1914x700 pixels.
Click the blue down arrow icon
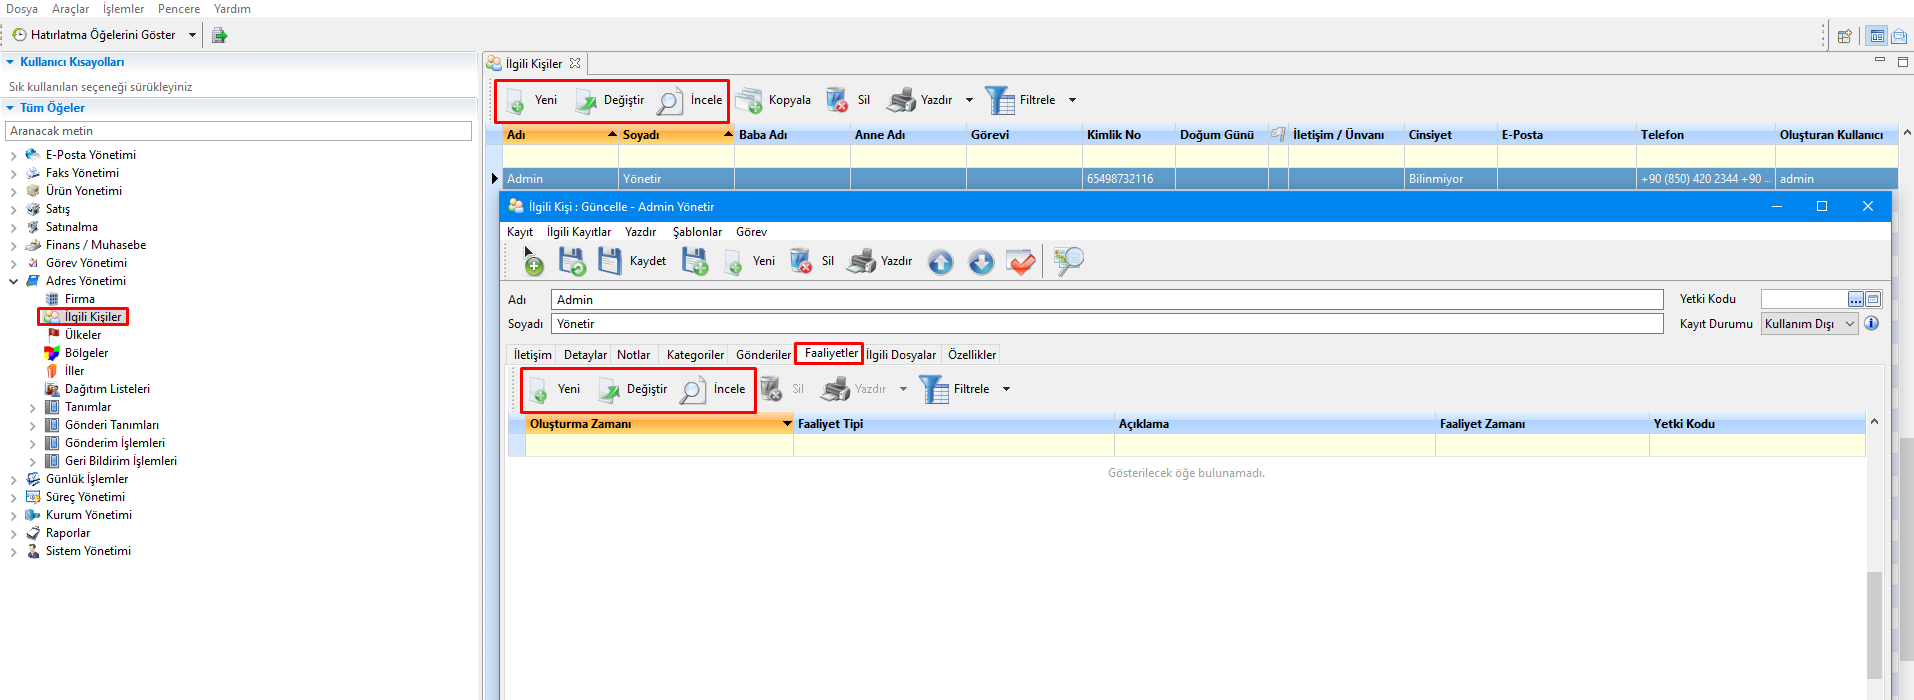click(981, 262)
